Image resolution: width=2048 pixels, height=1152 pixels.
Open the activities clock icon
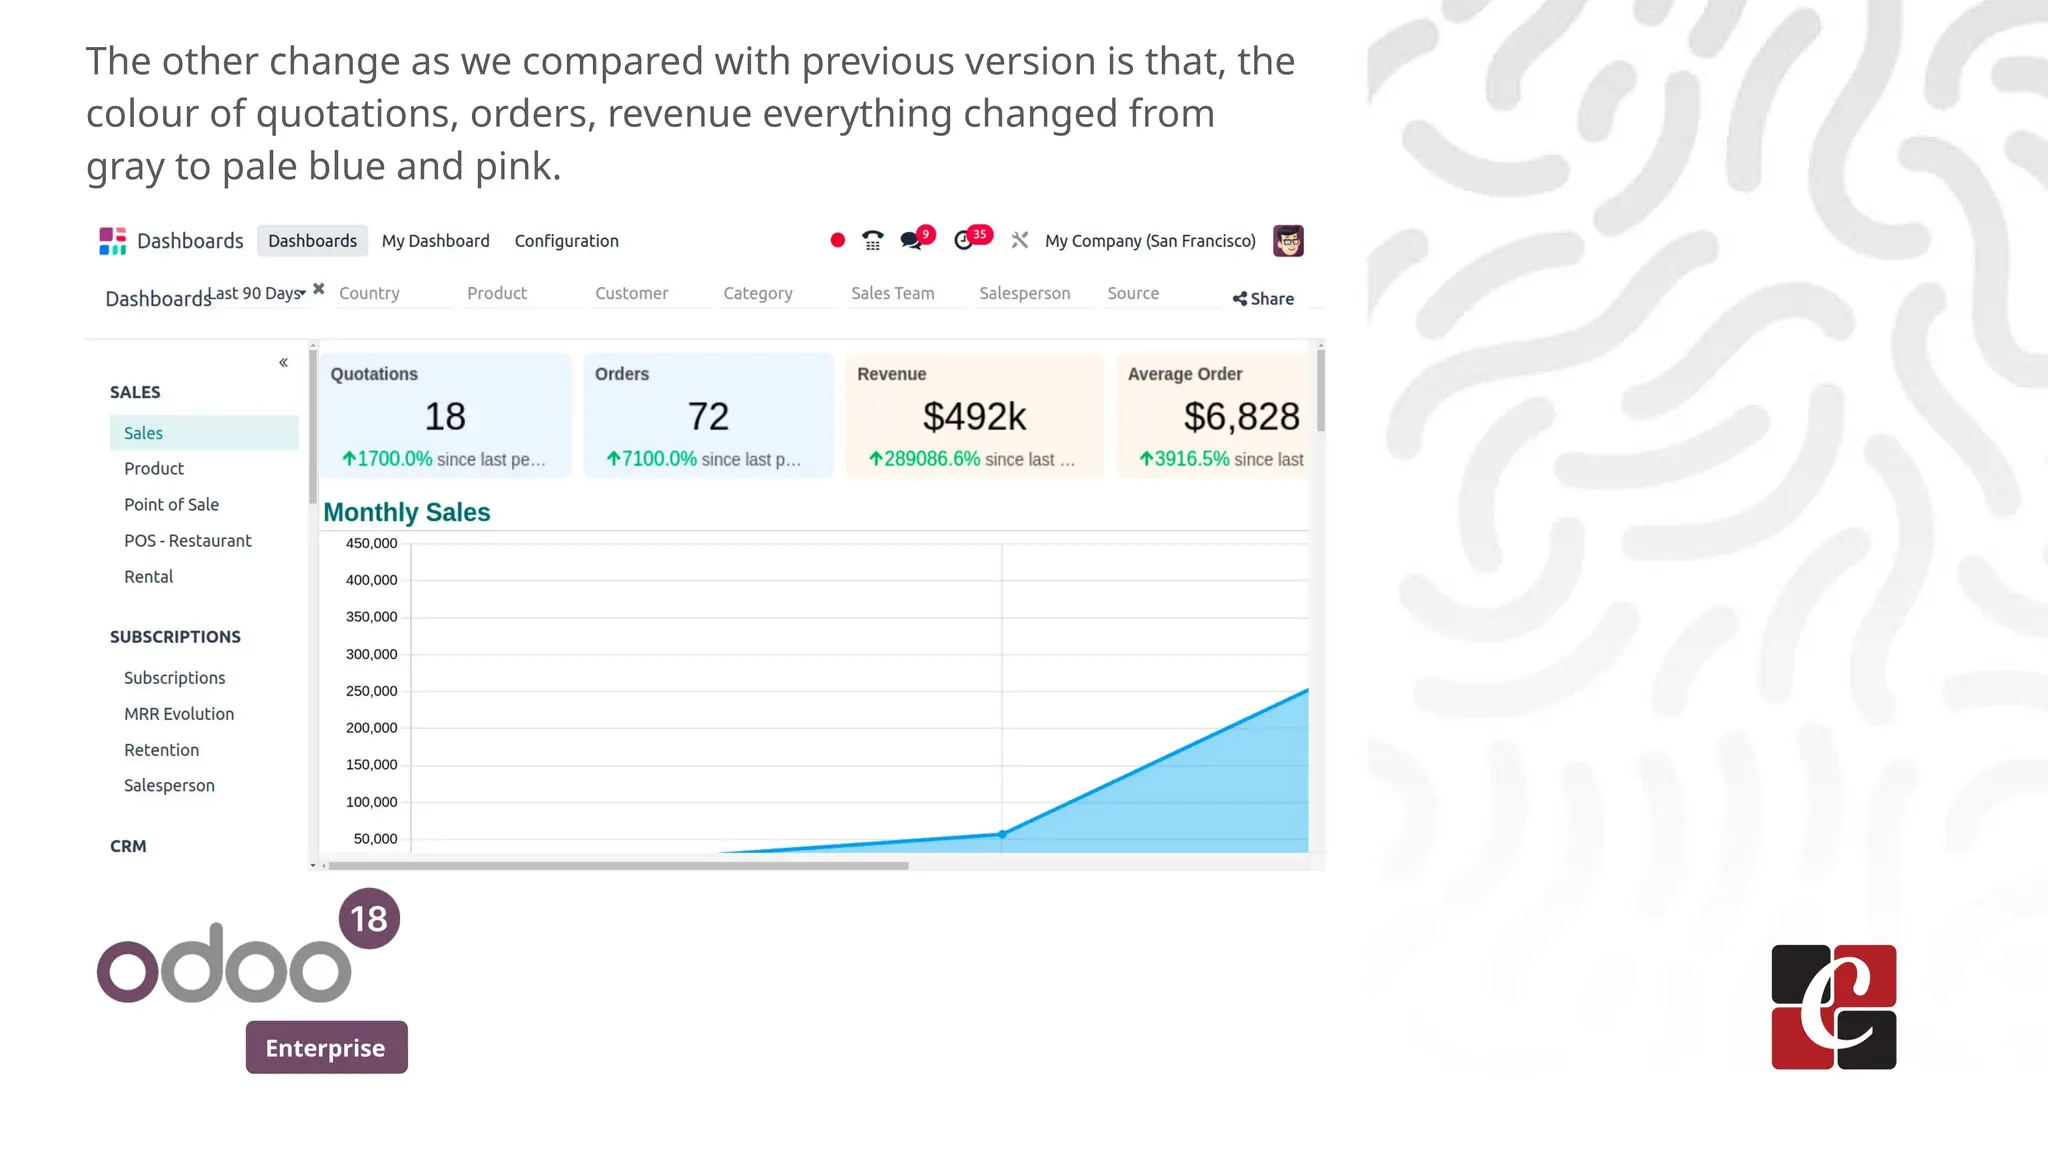(x=963, y=241)
